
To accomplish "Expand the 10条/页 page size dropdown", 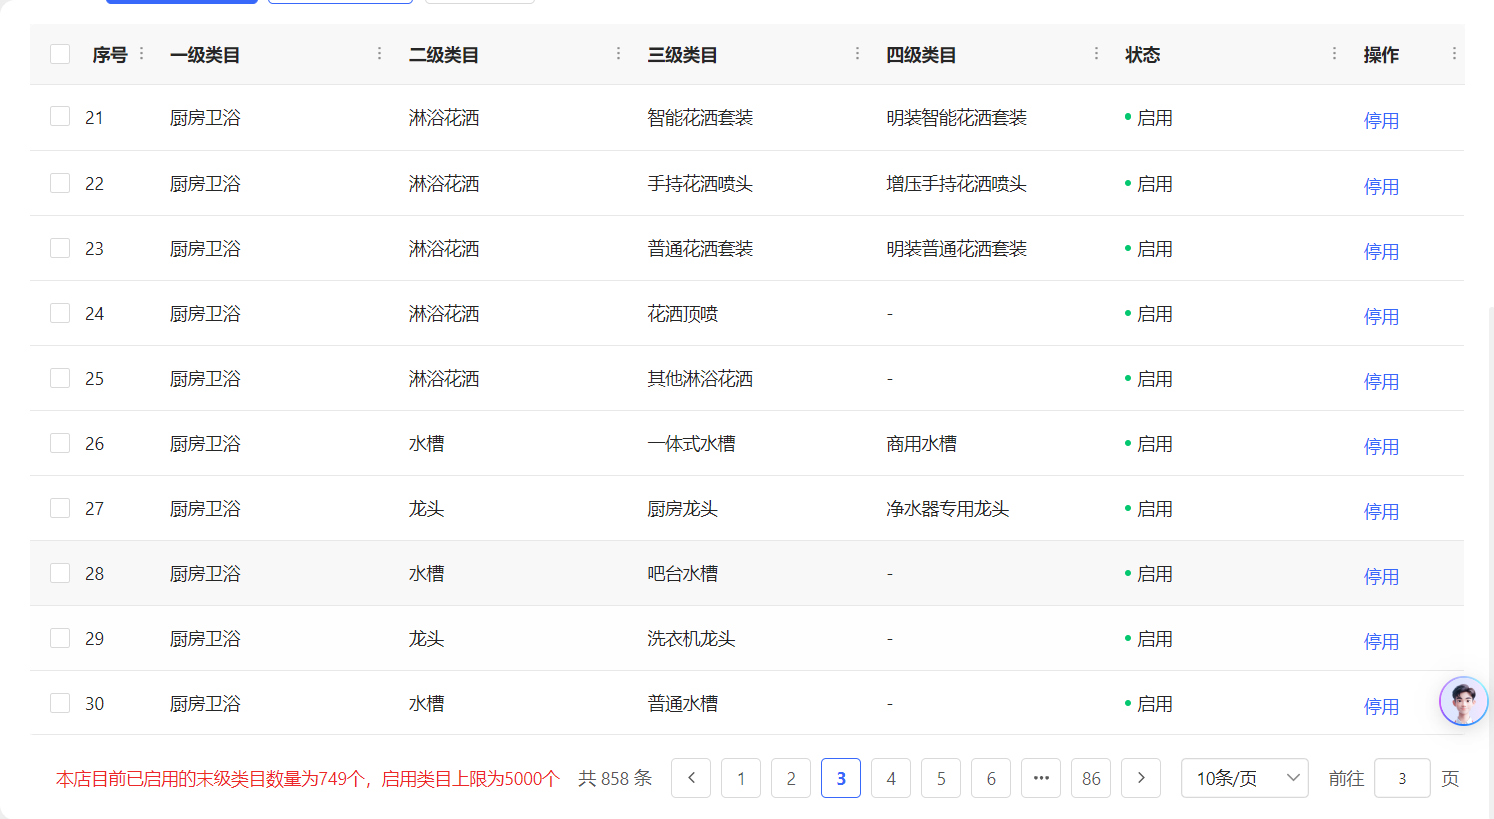I will tap(1244, 778).
